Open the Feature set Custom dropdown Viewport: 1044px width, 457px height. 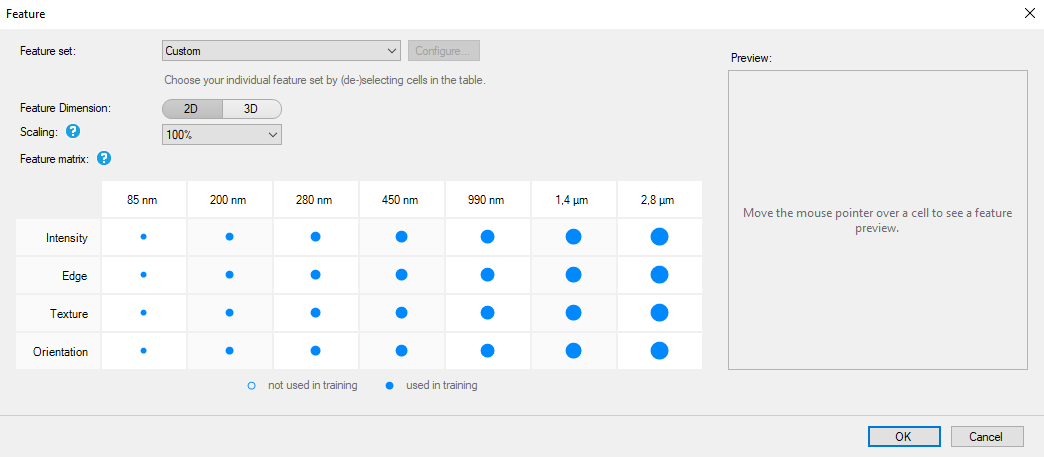point(281,51)
